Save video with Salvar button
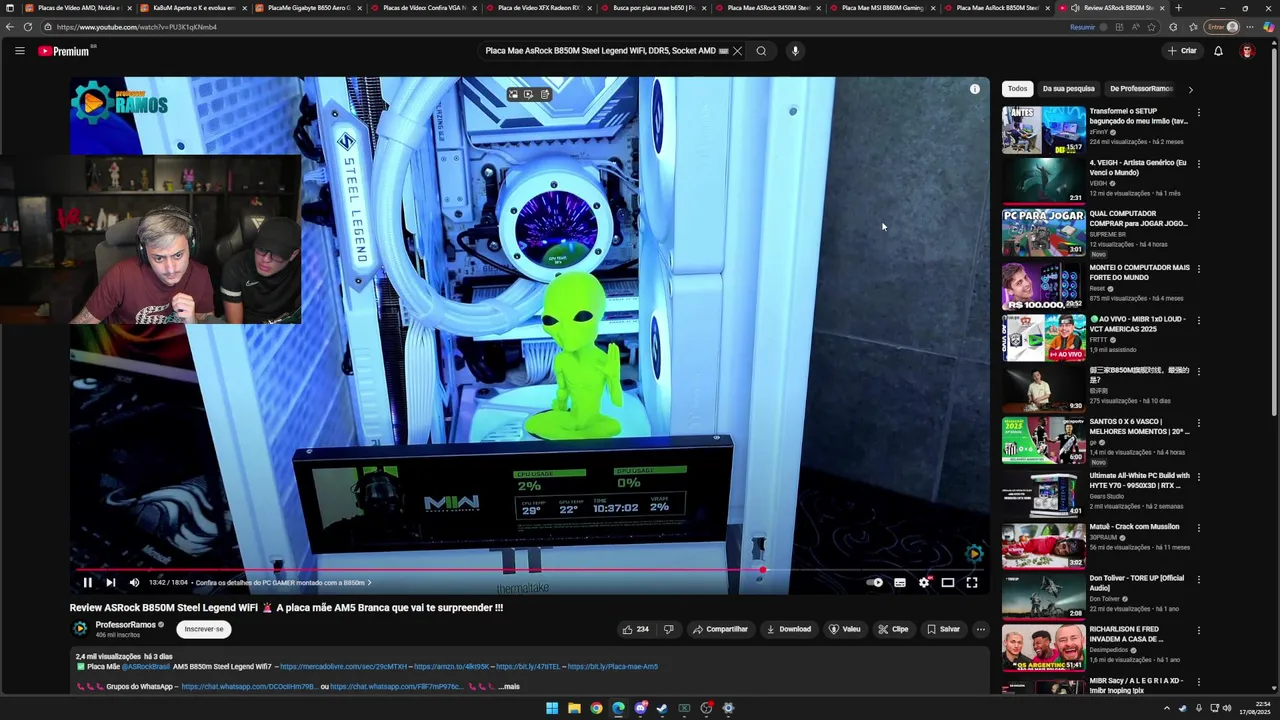The width and height of the screenshot is (1280, 720). pyautogui.click(x=943, y=629)
